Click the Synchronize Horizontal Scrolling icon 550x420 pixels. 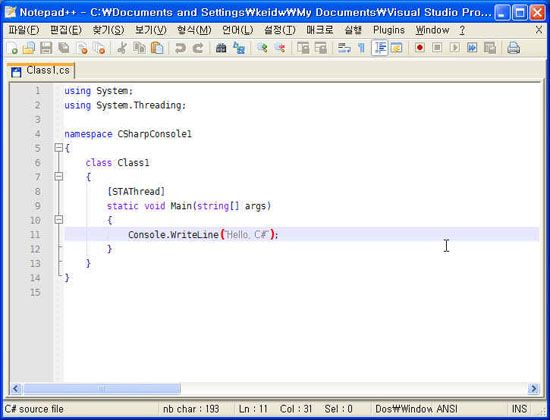321,48
